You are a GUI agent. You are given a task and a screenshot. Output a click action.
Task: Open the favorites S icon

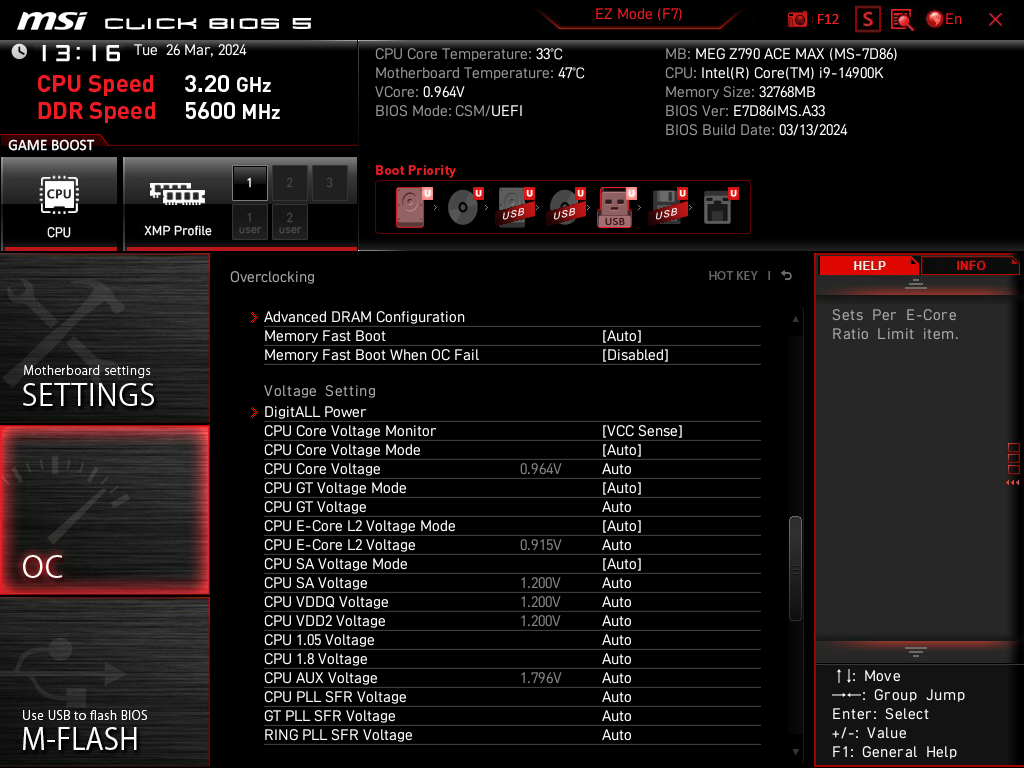pyautogui.click(x=867, y=20)
